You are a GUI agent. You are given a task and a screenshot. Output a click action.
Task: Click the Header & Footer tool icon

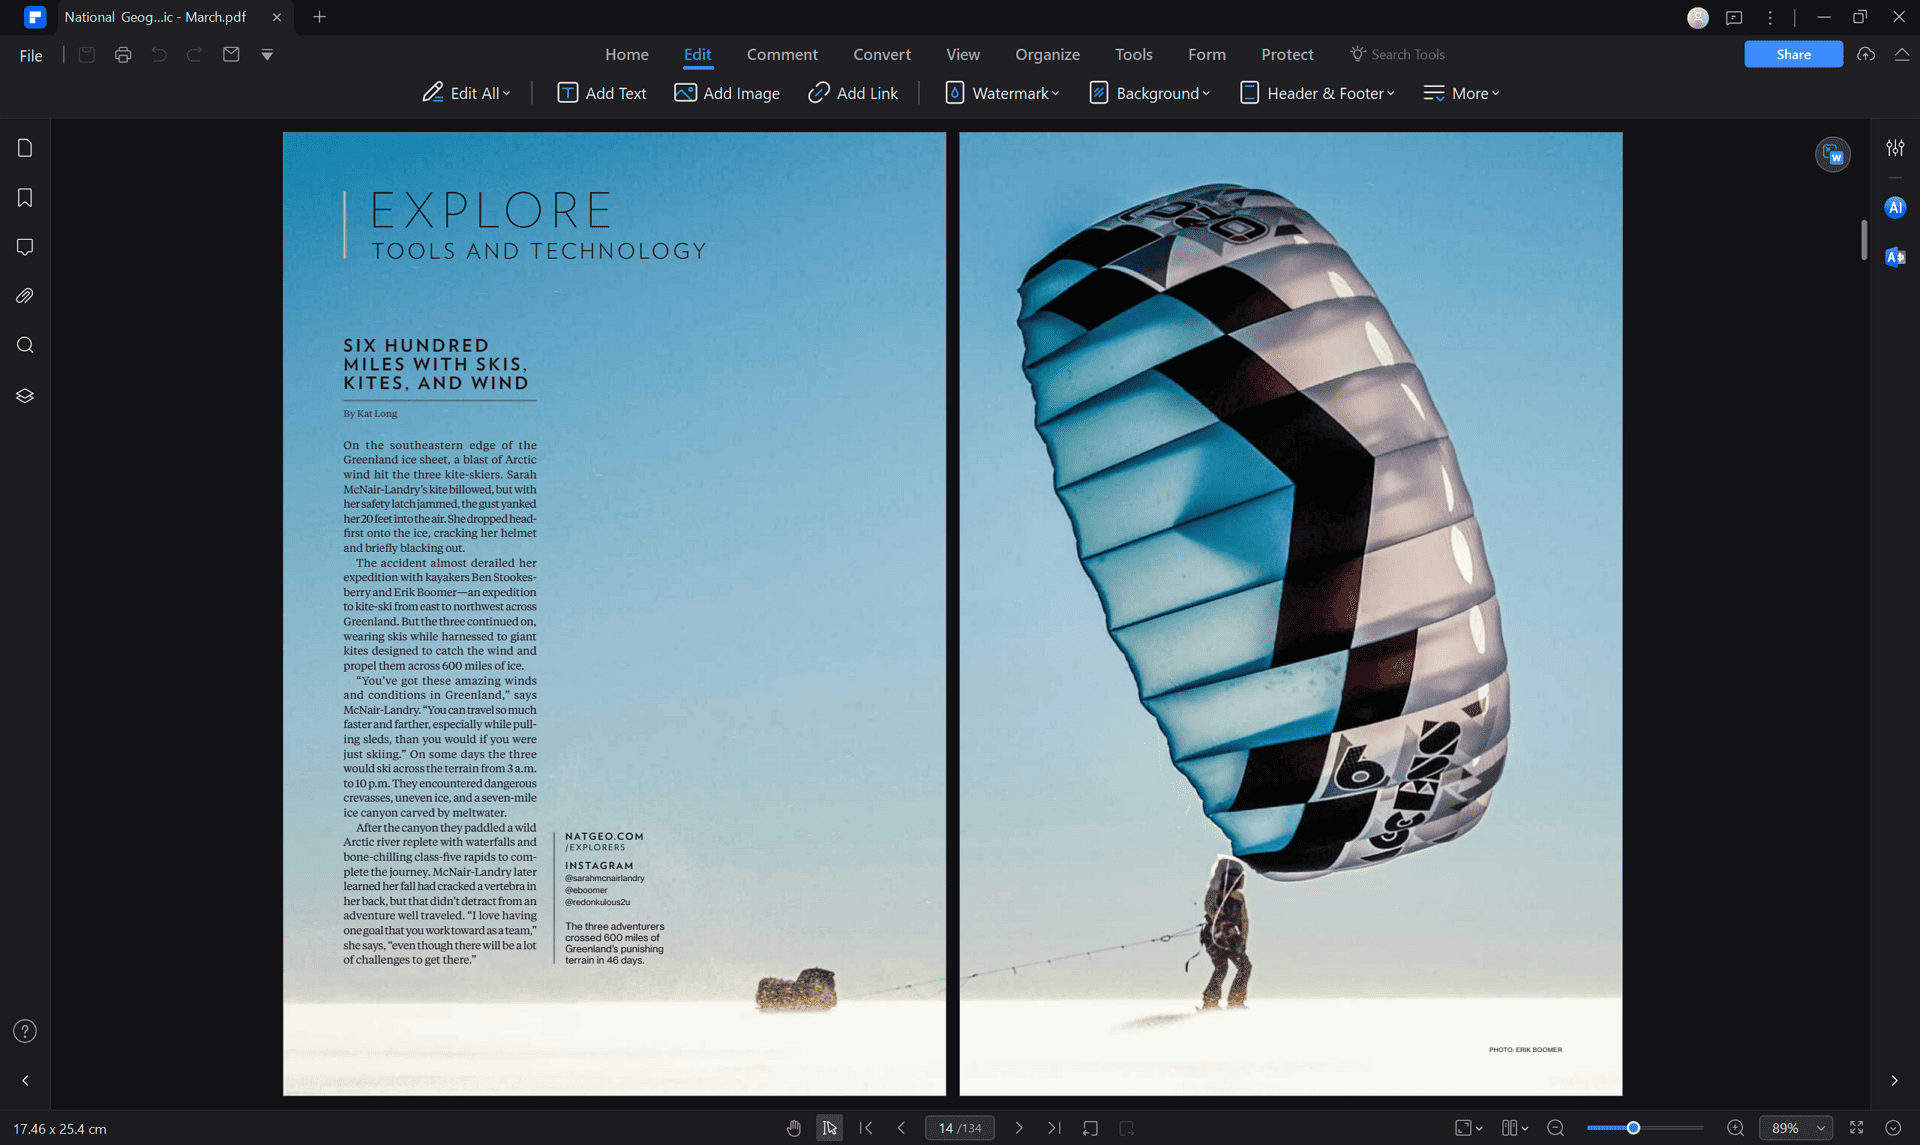tap(1250, 93)
